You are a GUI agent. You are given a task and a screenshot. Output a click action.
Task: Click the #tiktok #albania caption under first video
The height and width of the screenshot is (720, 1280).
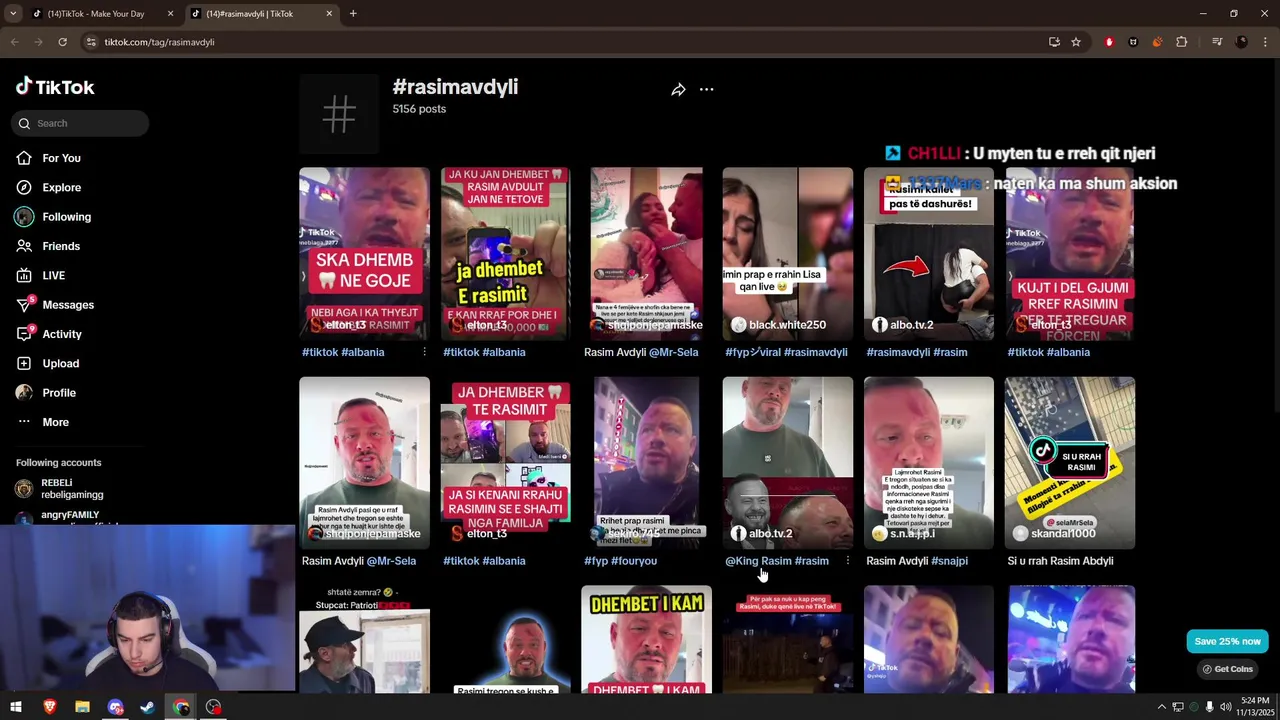coord(343,352)
